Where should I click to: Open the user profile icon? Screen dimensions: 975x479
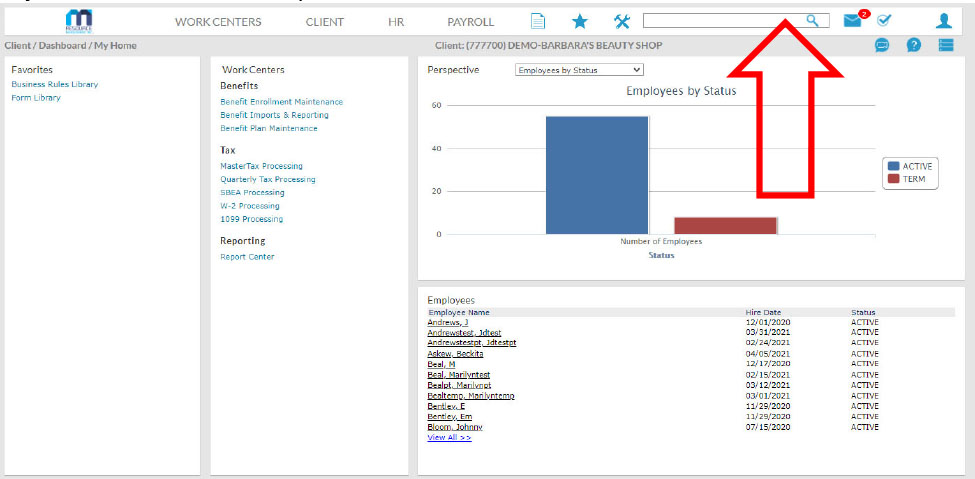(943, 21)
